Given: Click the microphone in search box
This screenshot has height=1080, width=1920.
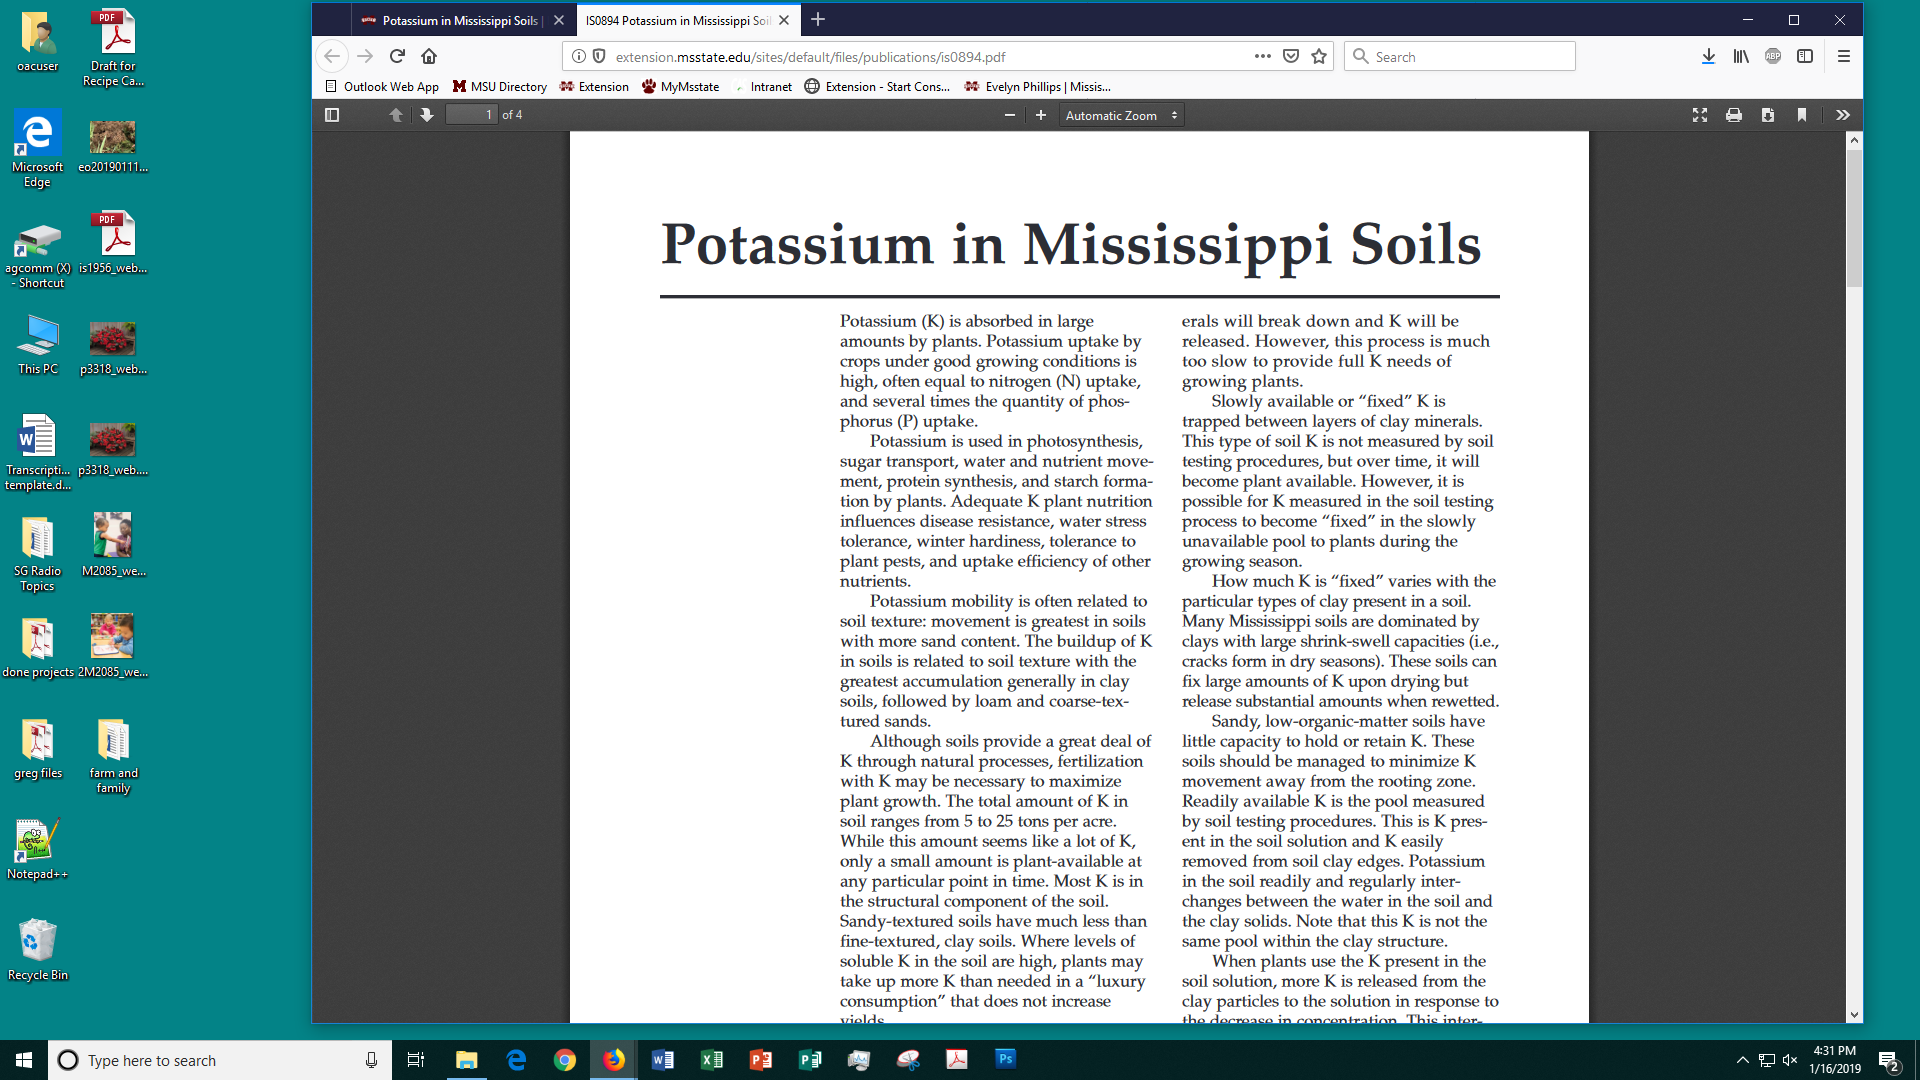Looking at the screenshot, I should (x=371, y=1060).
